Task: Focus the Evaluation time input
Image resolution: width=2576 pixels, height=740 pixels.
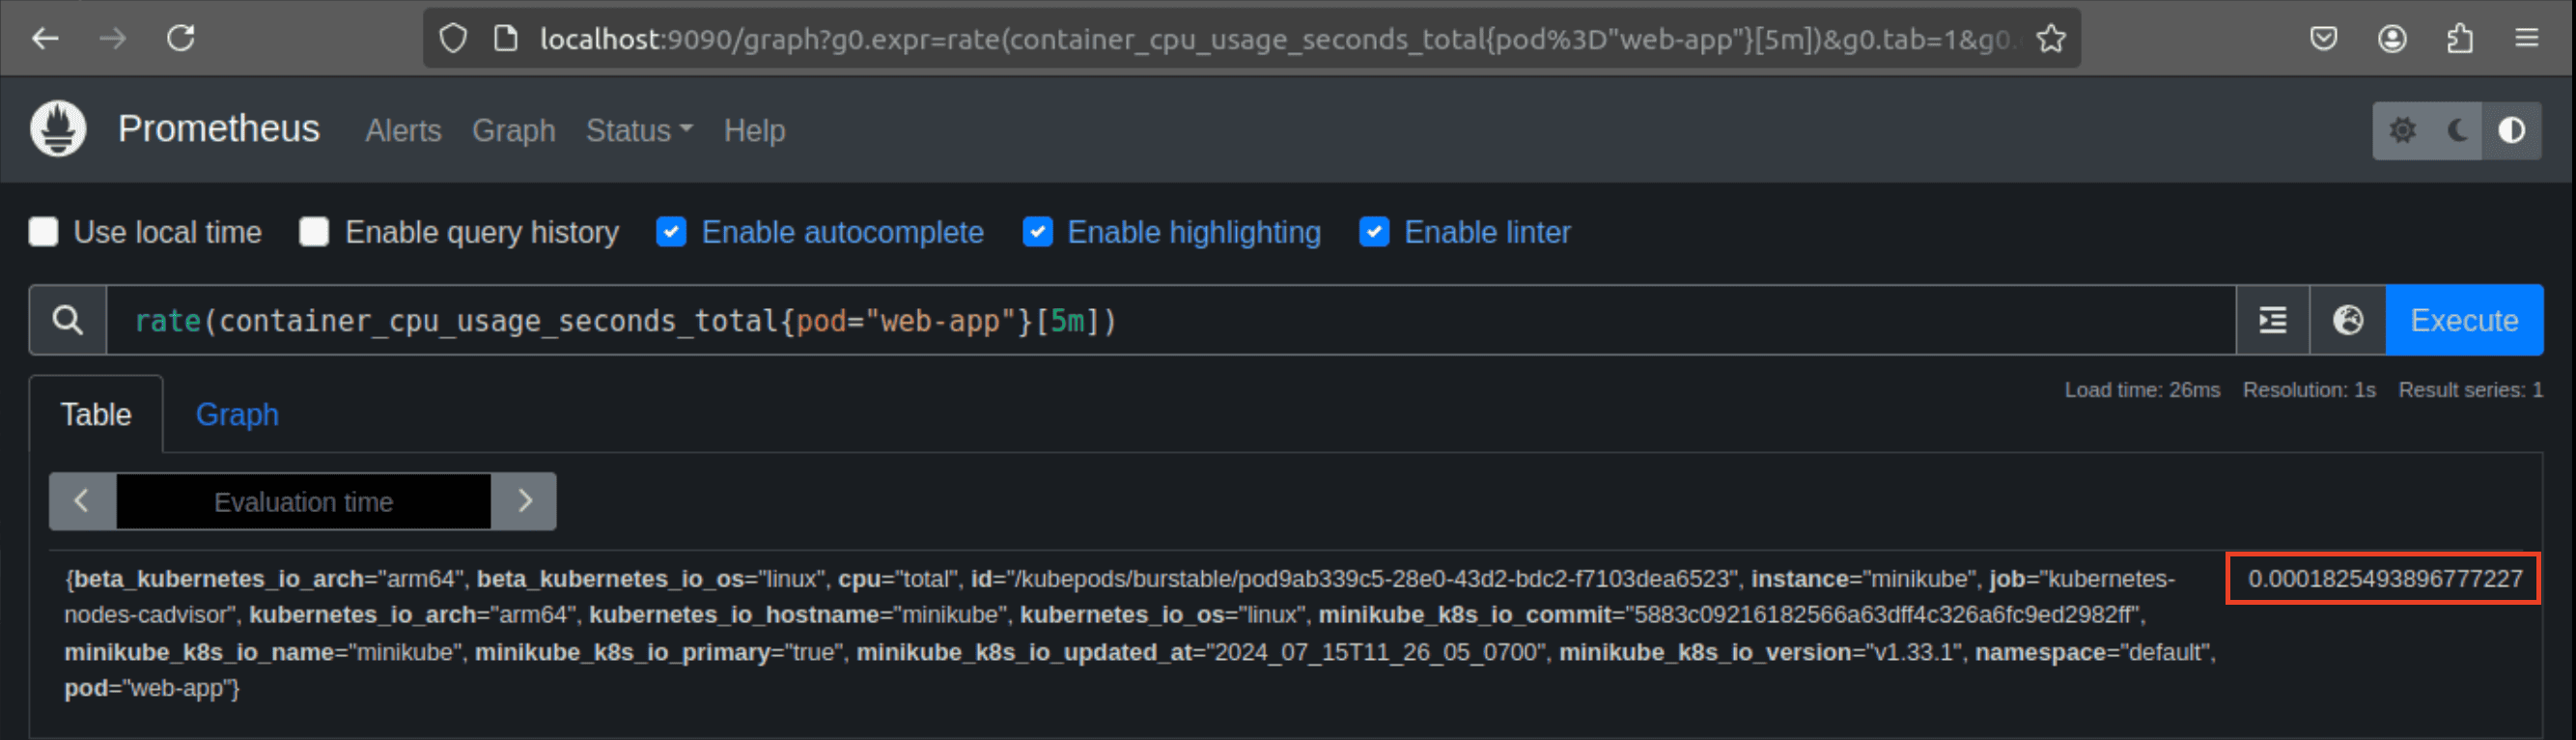Action: click(303, 501)
